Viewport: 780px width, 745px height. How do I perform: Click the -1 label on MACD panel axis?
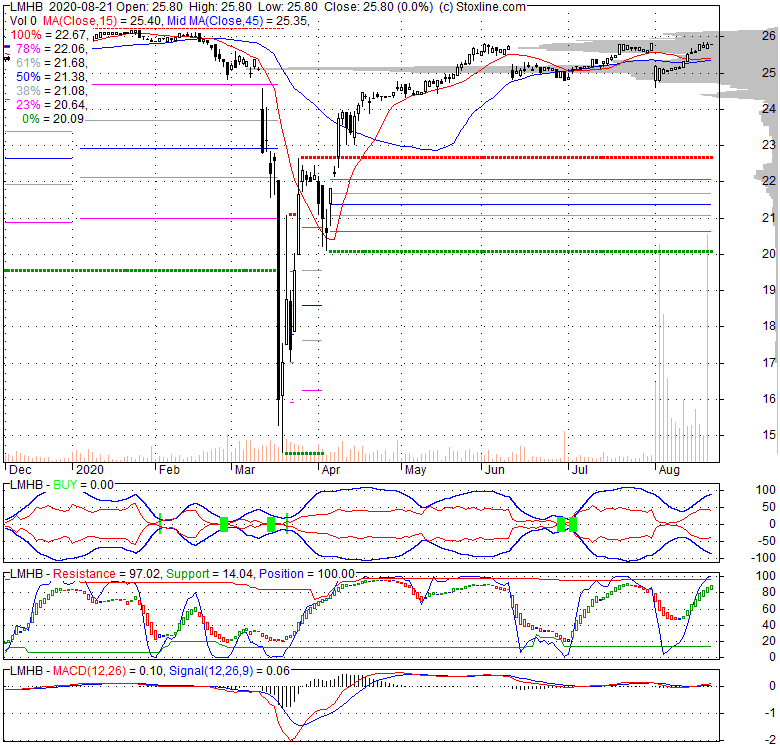pyautogui.click(x=770, y=713)
